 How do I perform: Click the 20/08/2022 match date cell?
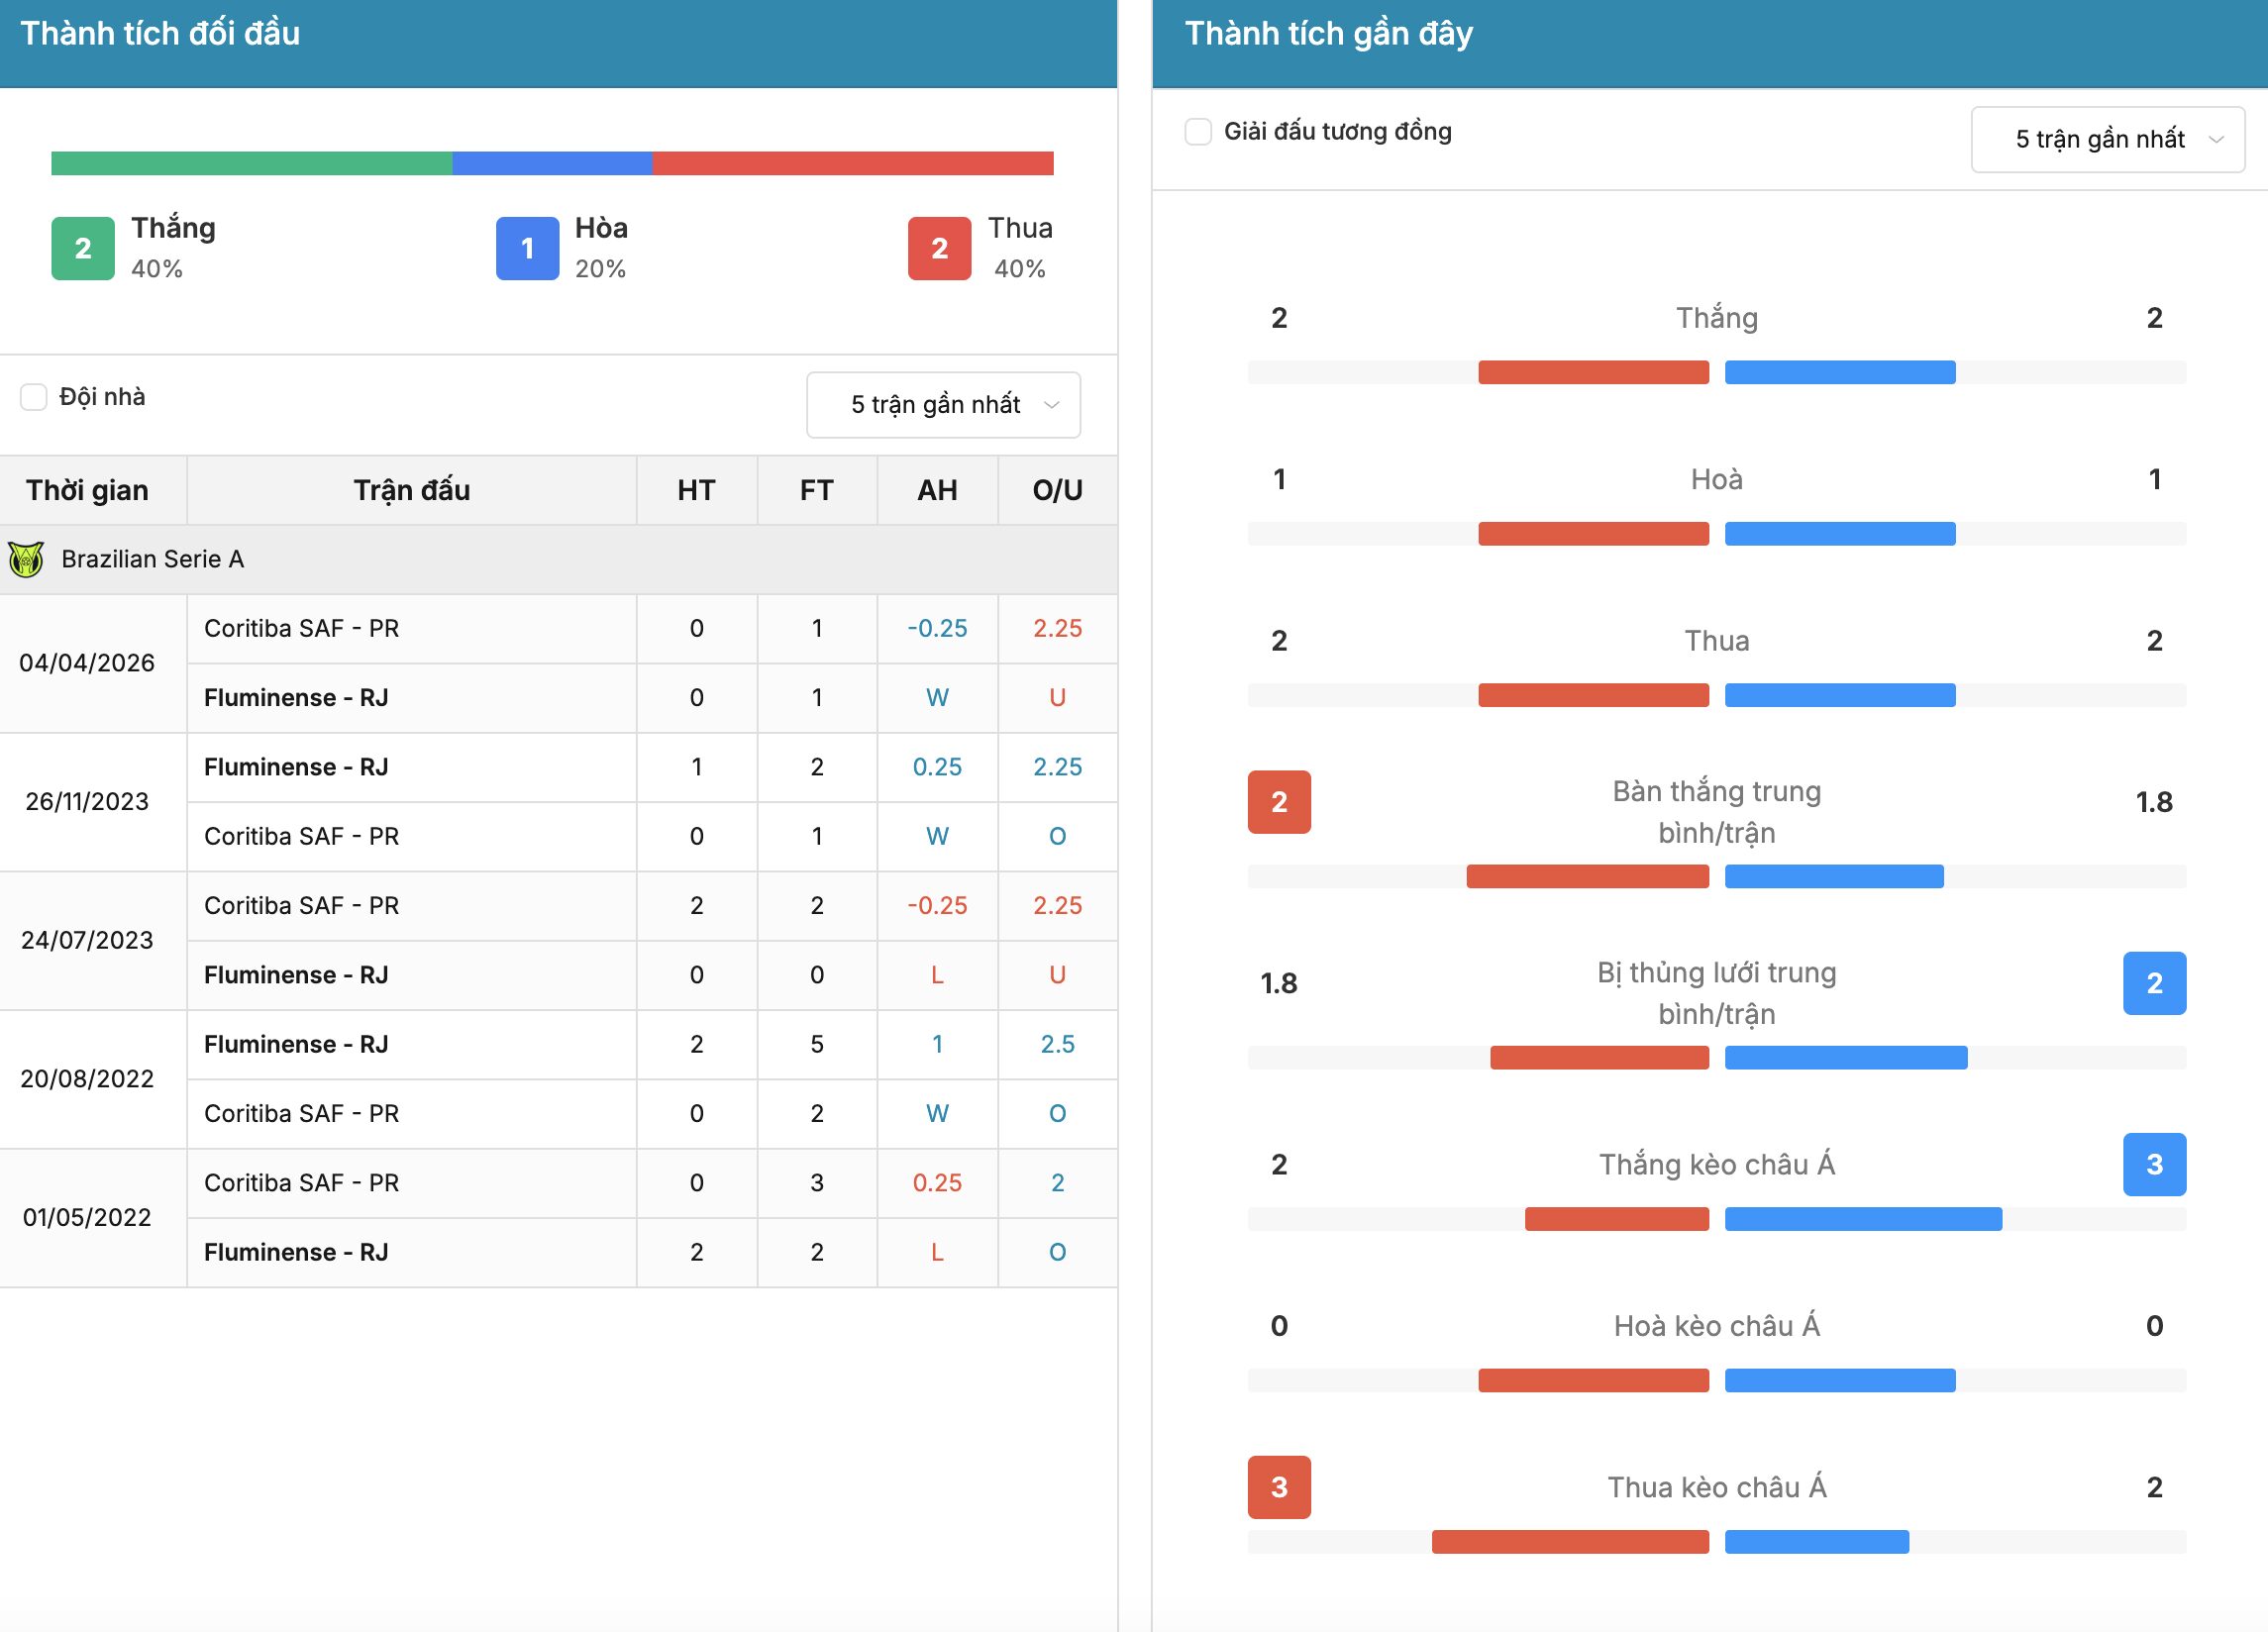(x=87, y=1079)
